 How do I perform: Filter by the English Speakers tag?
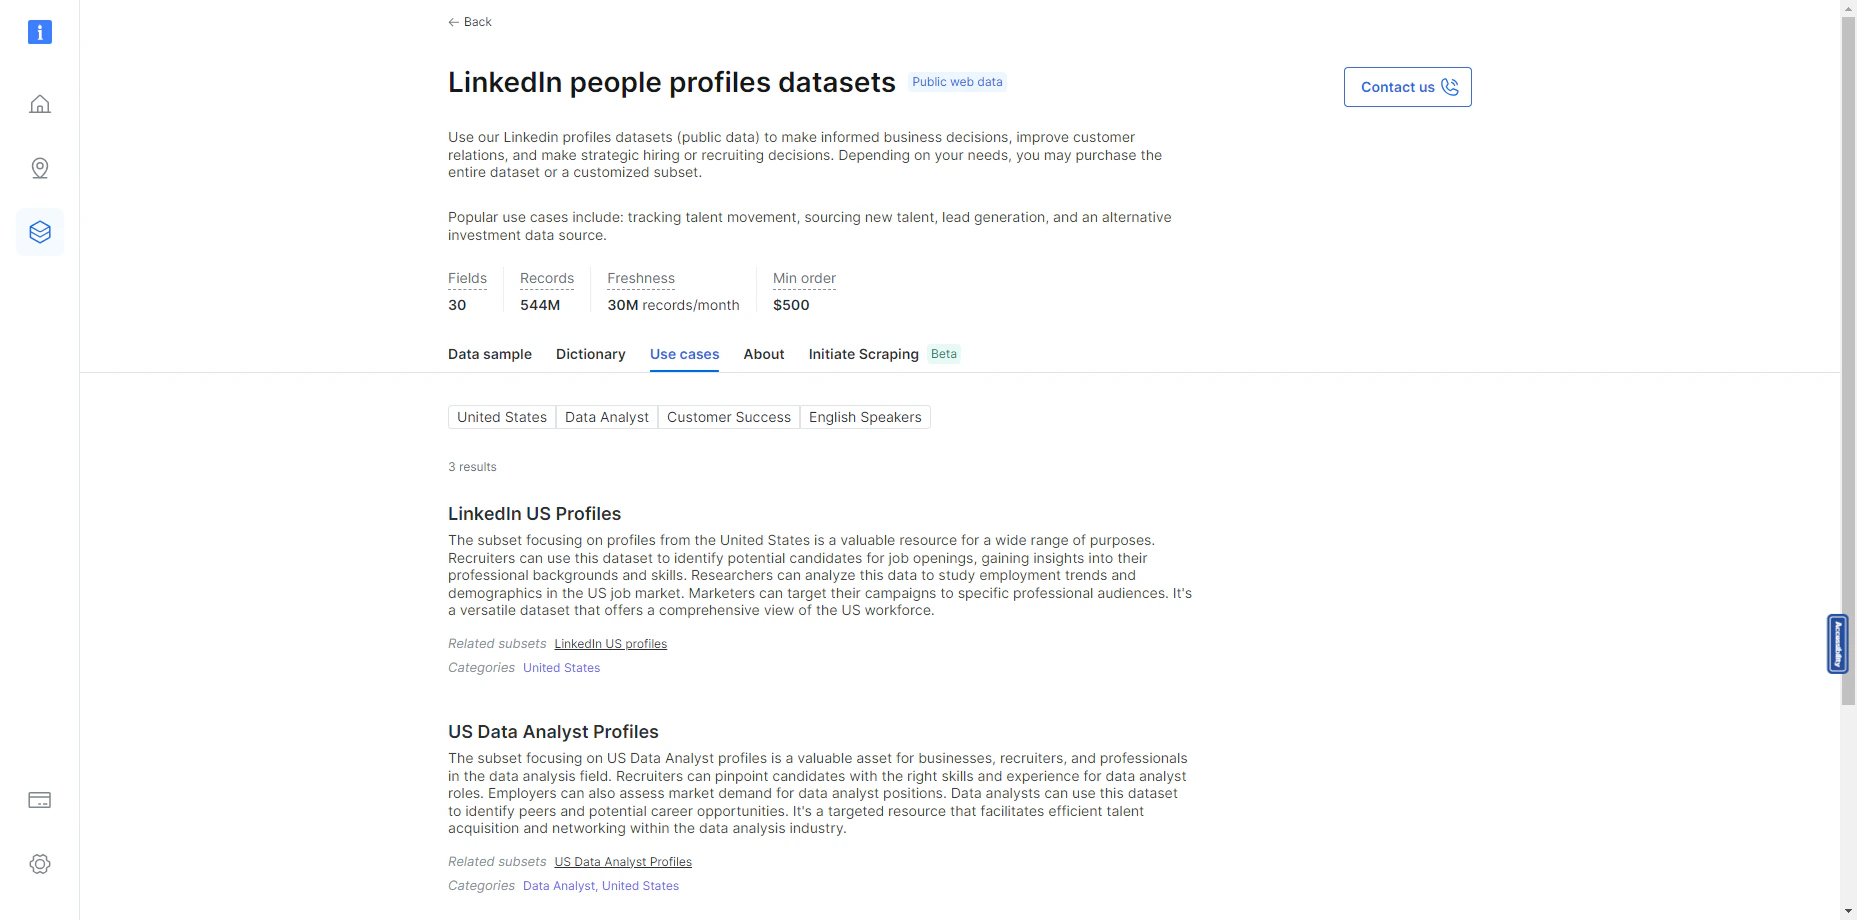click(865, 417)
